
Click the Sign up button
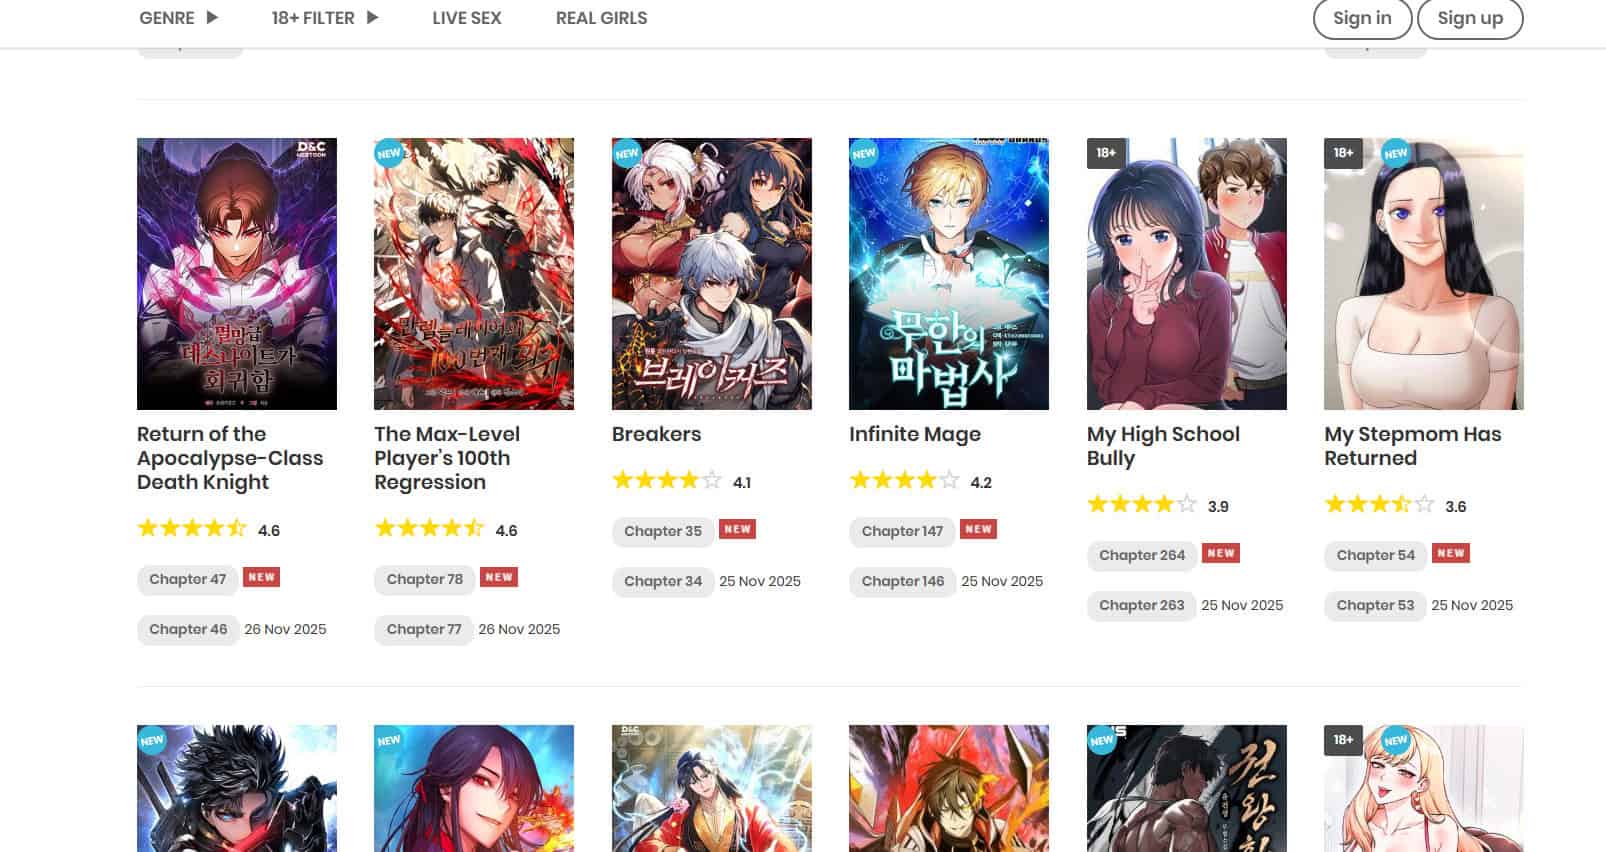tap(1470, 18)
